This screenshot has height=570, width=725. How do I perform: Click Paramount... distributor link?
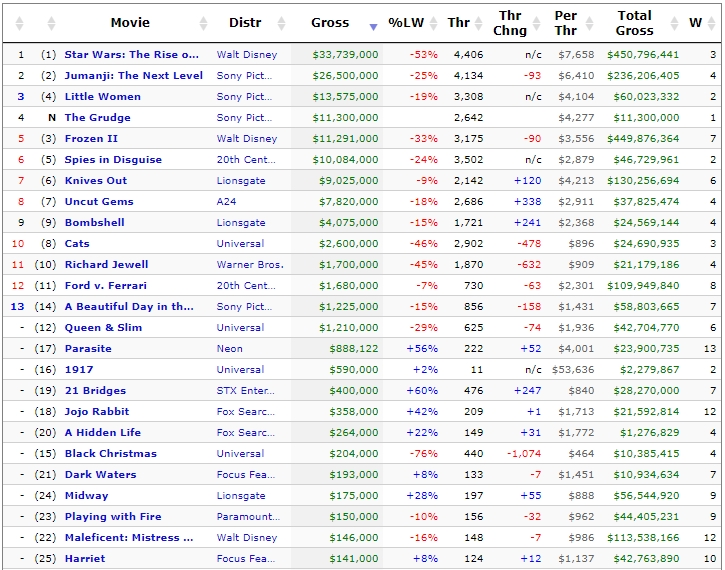tap(248, 517)
